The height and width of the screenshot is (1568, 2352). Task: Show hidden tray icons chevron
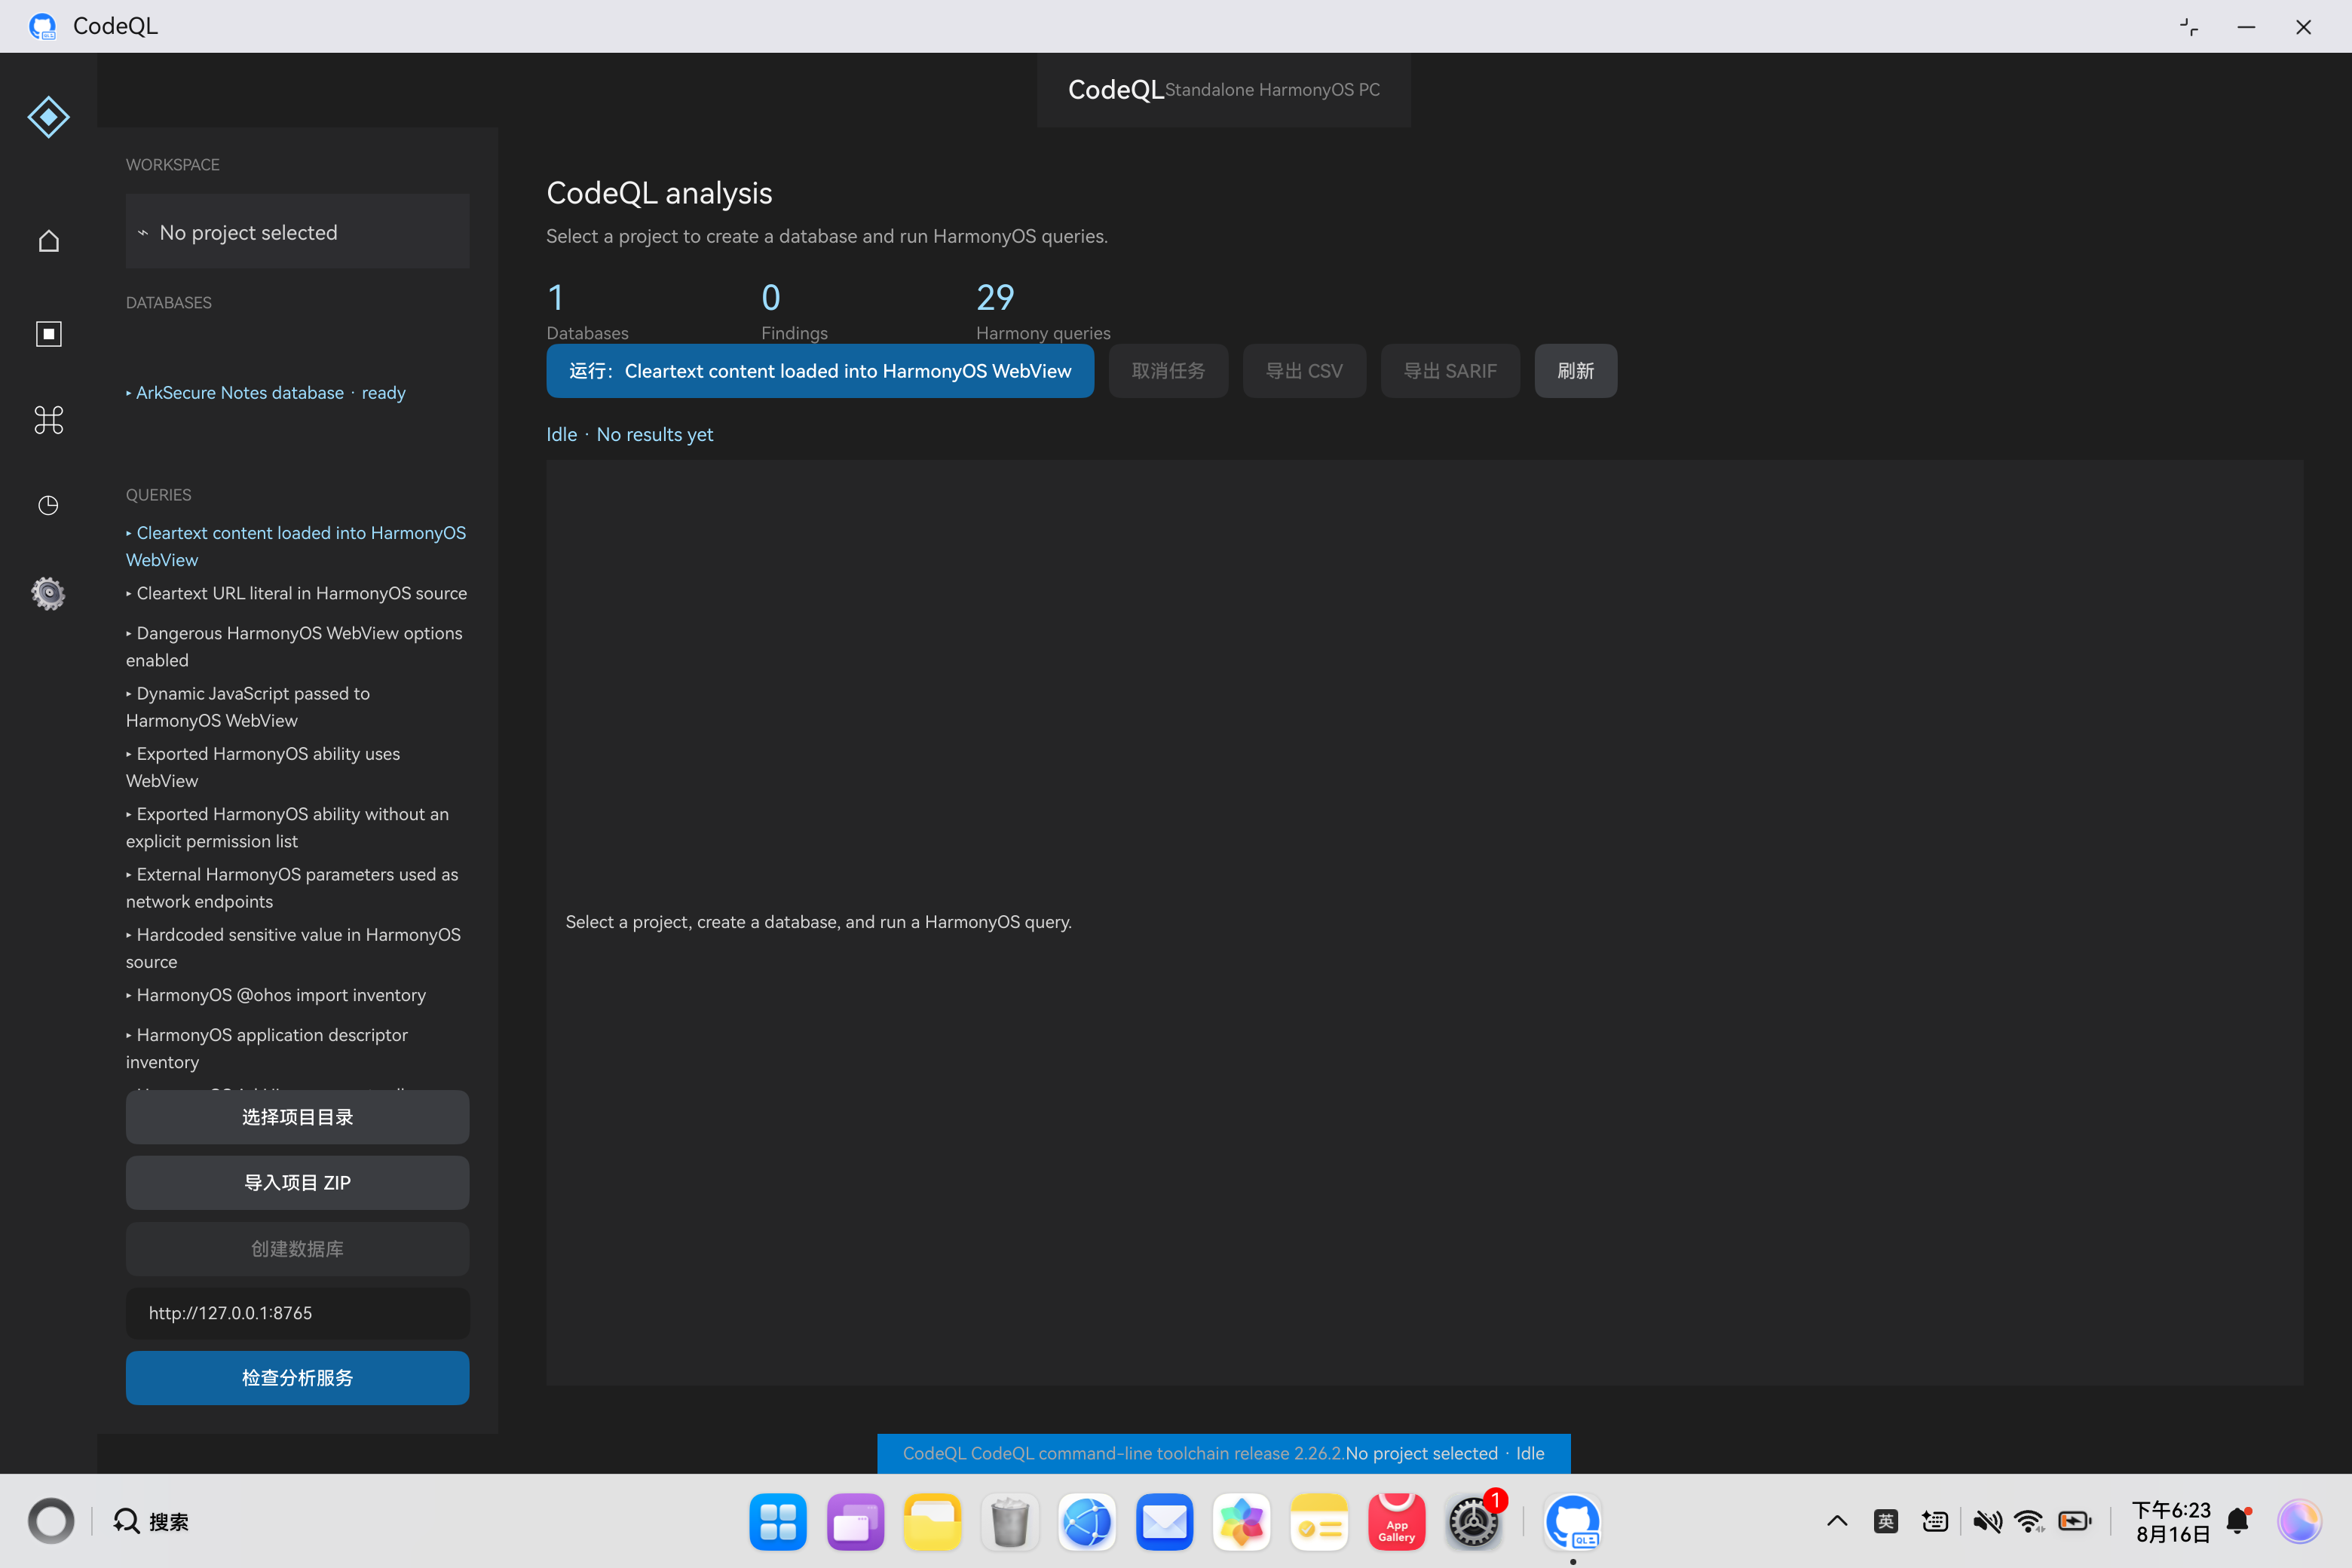(1837, 1521)
